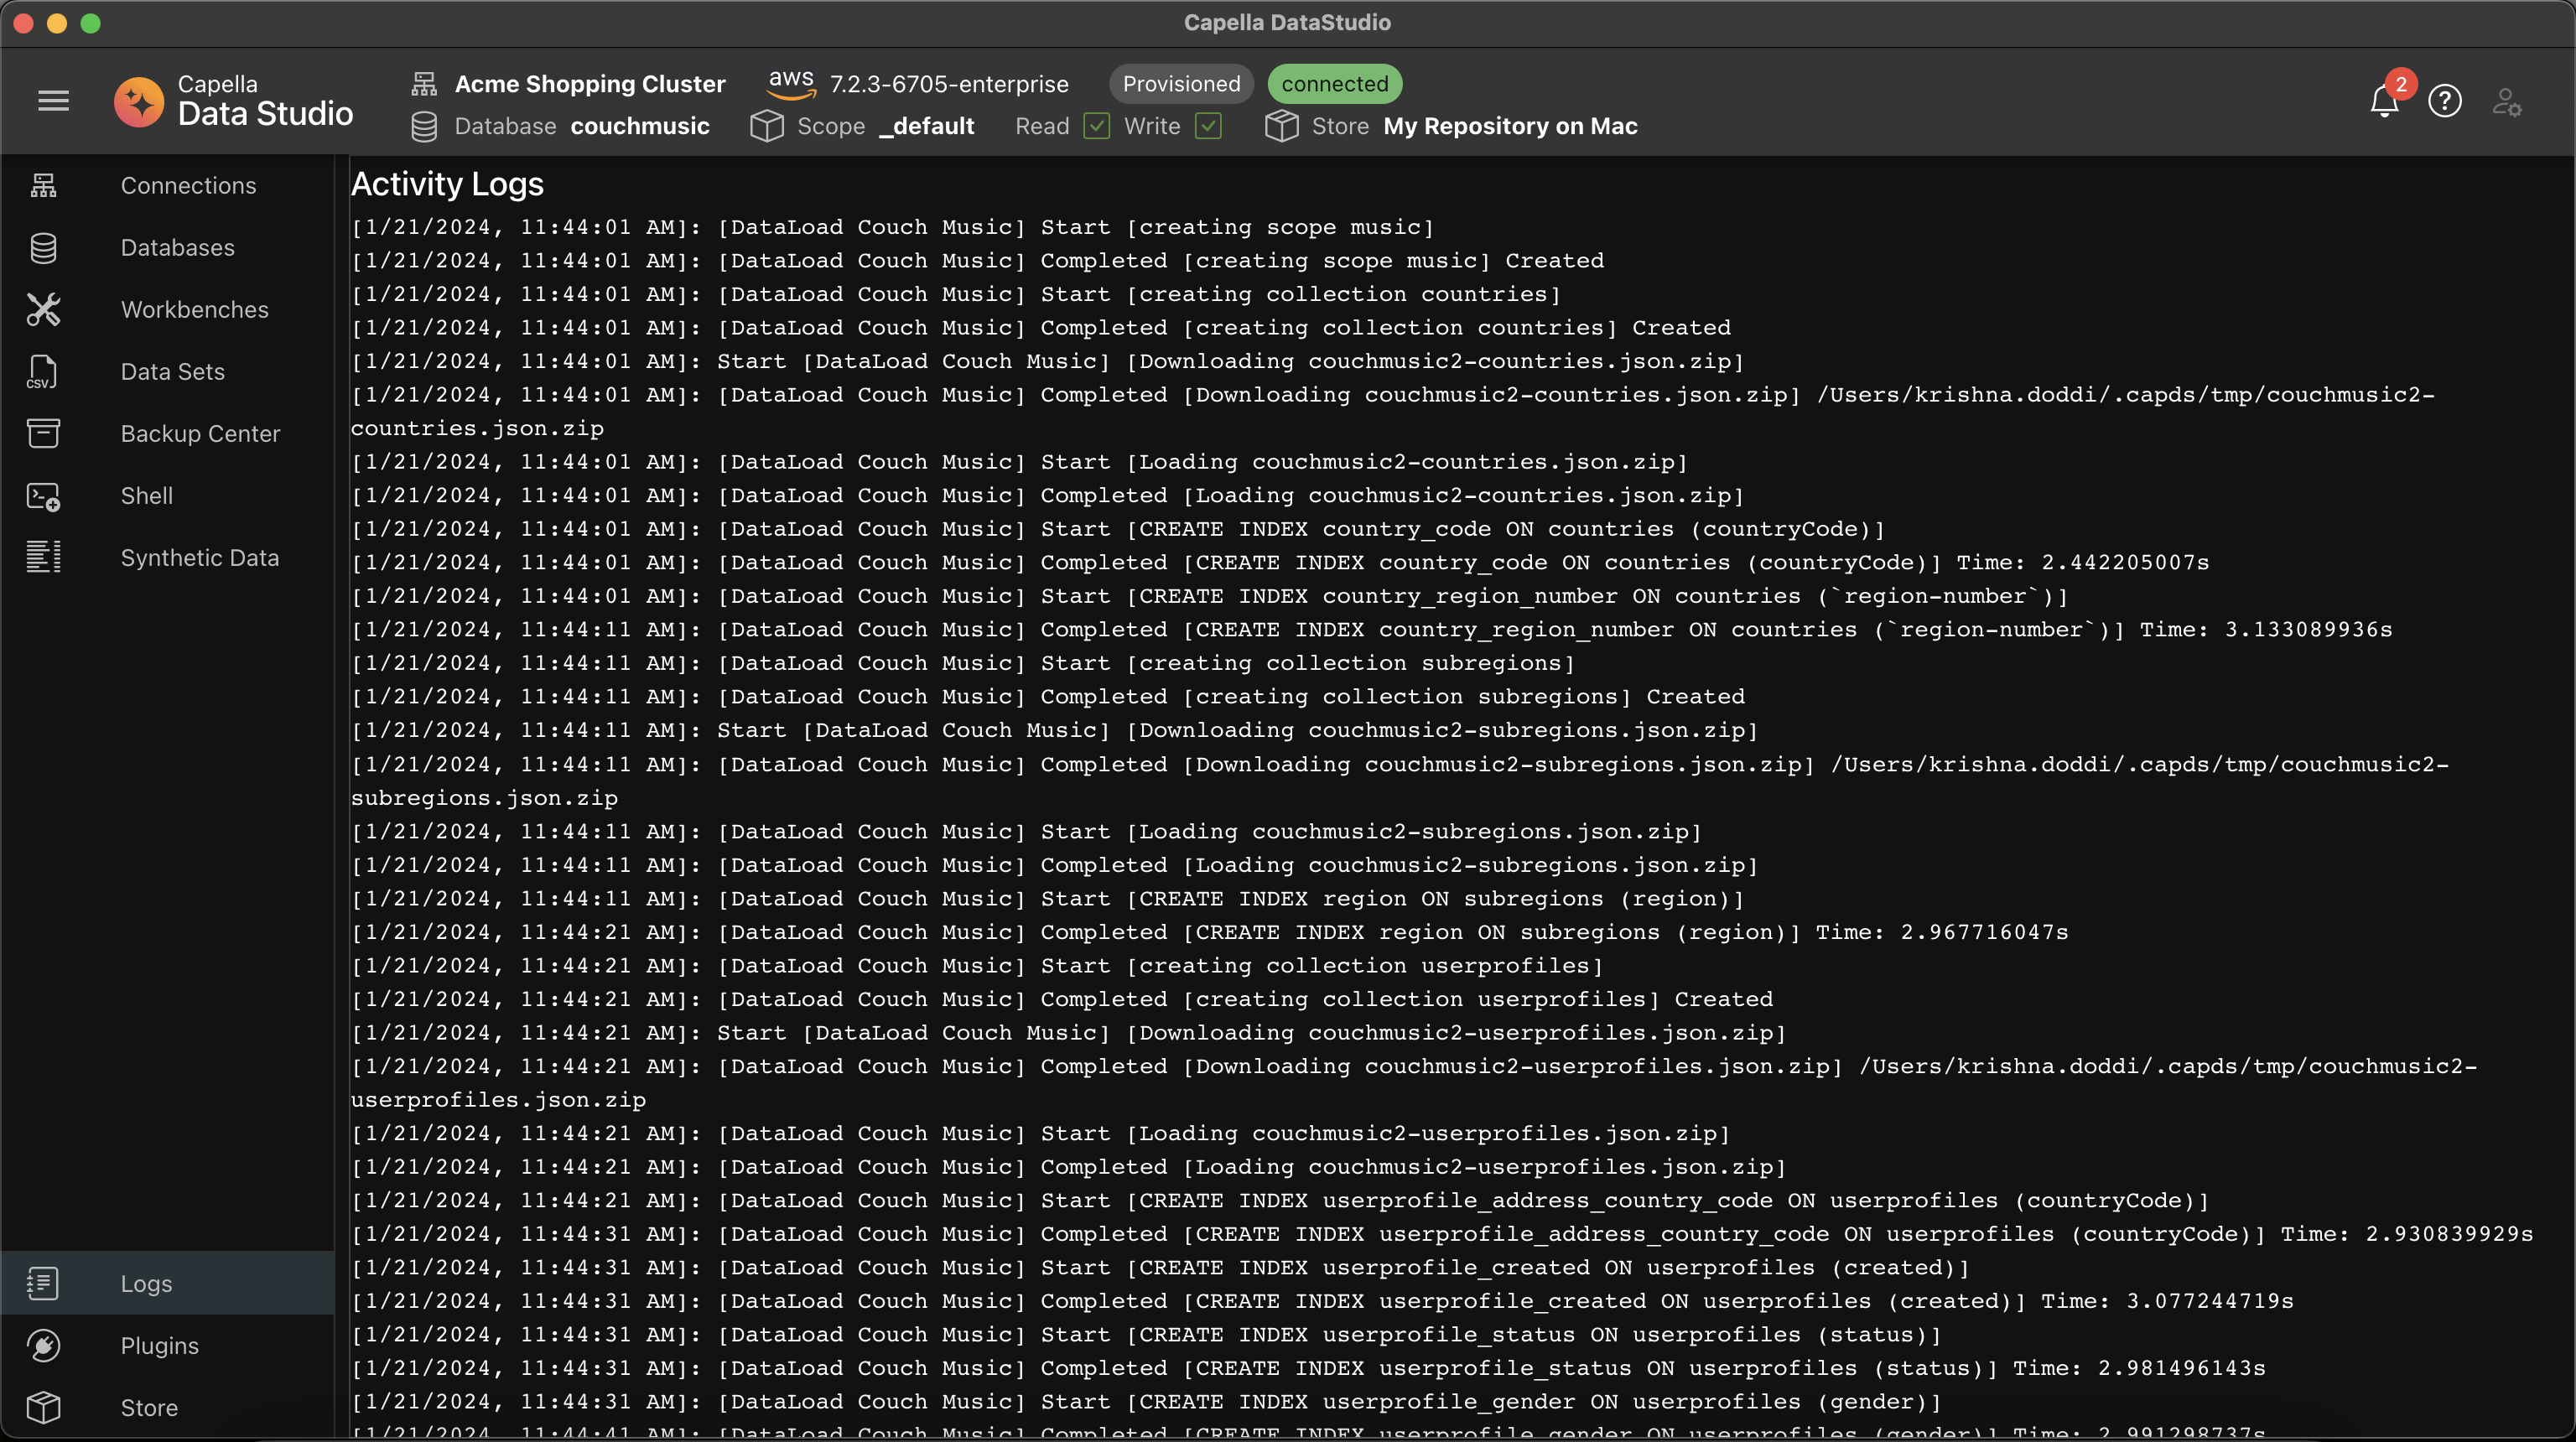Toggle Read permission checkbox
The height and width of the screenshot is (1442, 2576).
(1095, 126)
